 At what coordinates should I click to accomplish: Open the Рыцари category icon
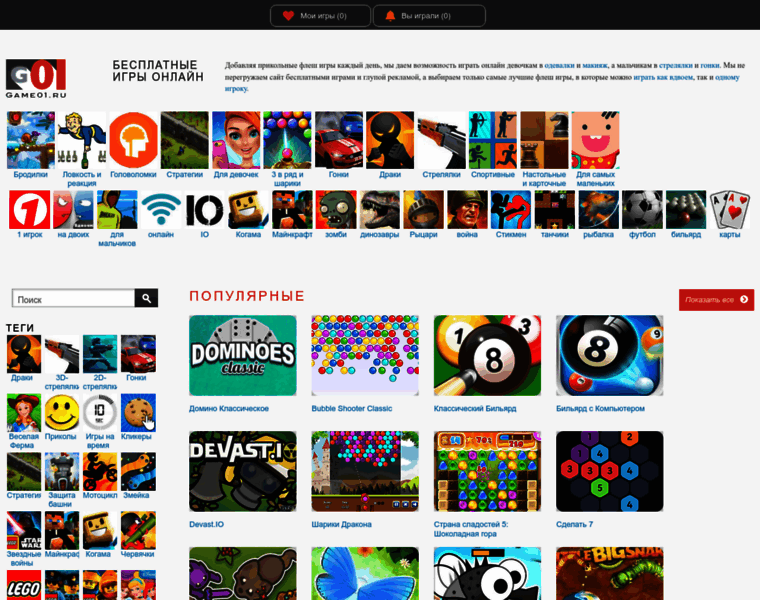(x=424, y=209)
